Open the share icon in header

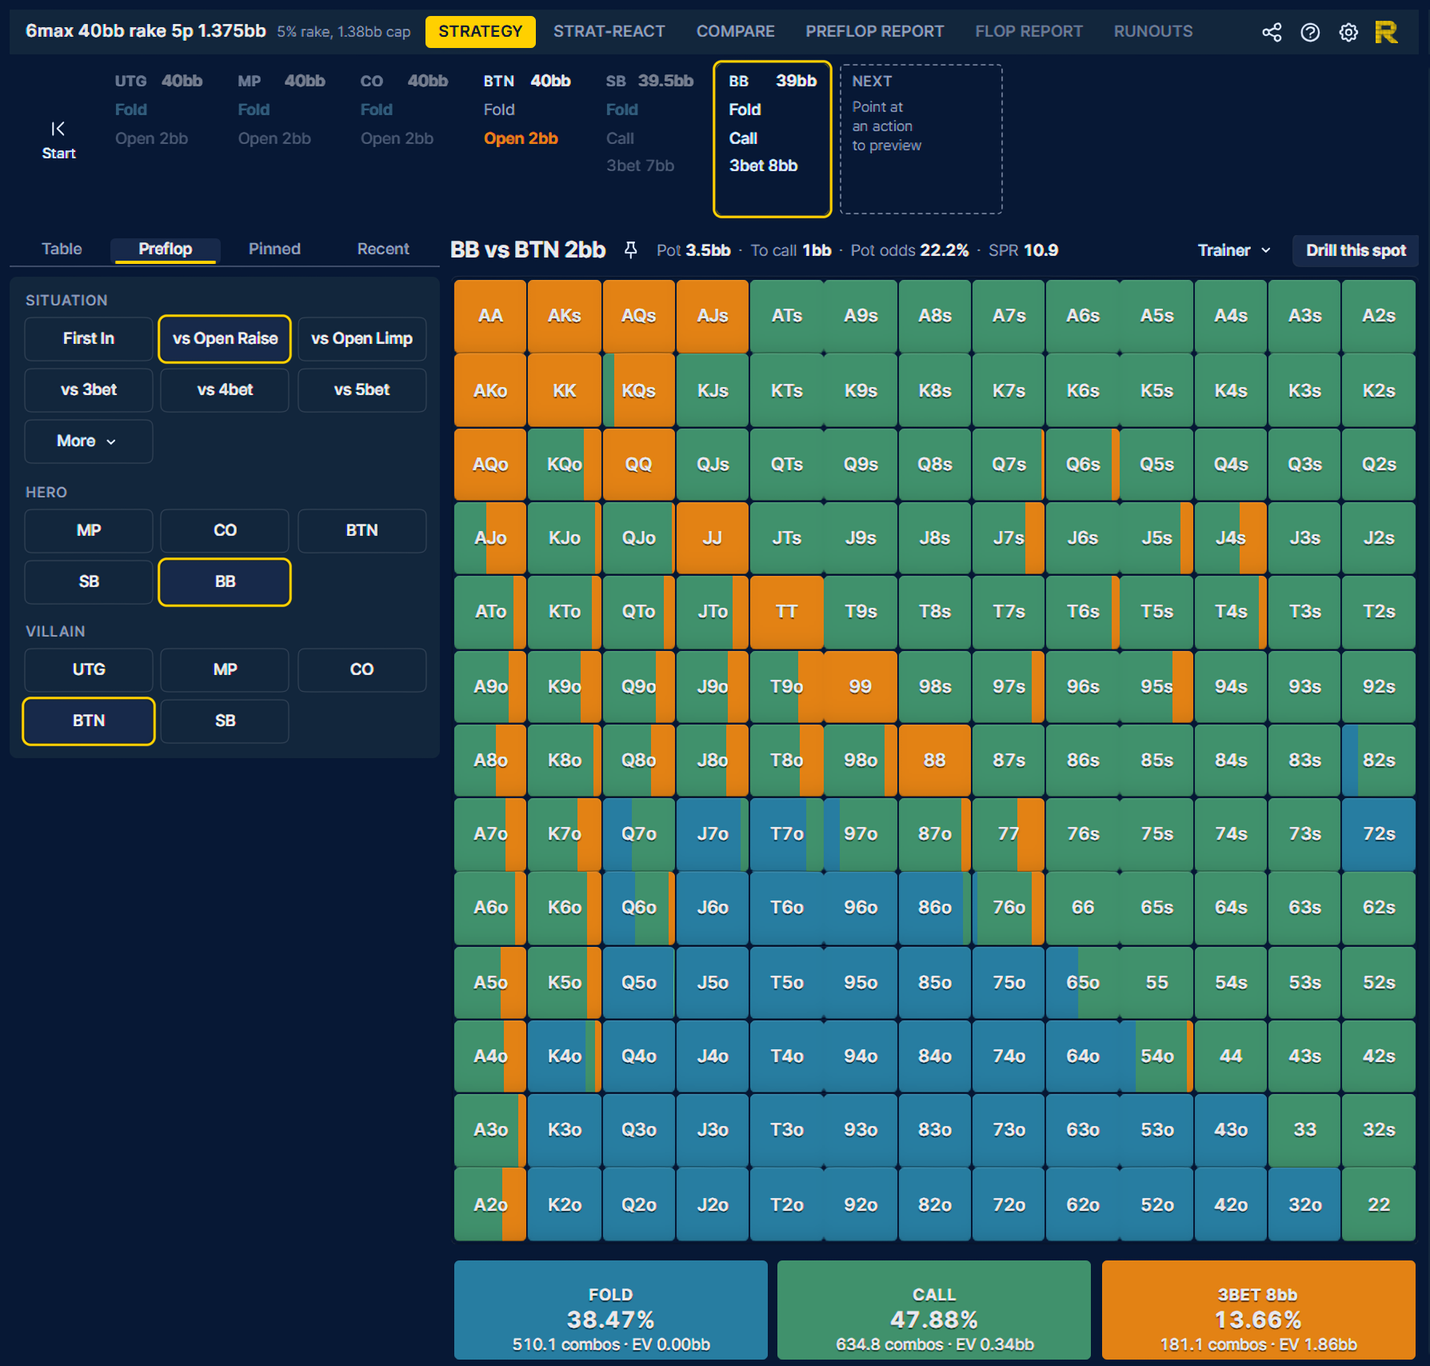pos(1271,32)
